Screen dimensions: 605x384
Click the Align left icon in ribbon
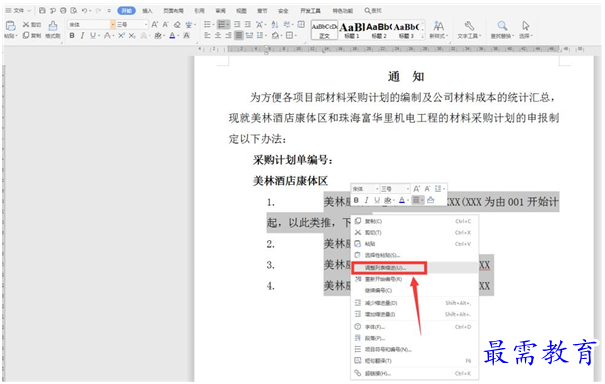click(207, 36)
